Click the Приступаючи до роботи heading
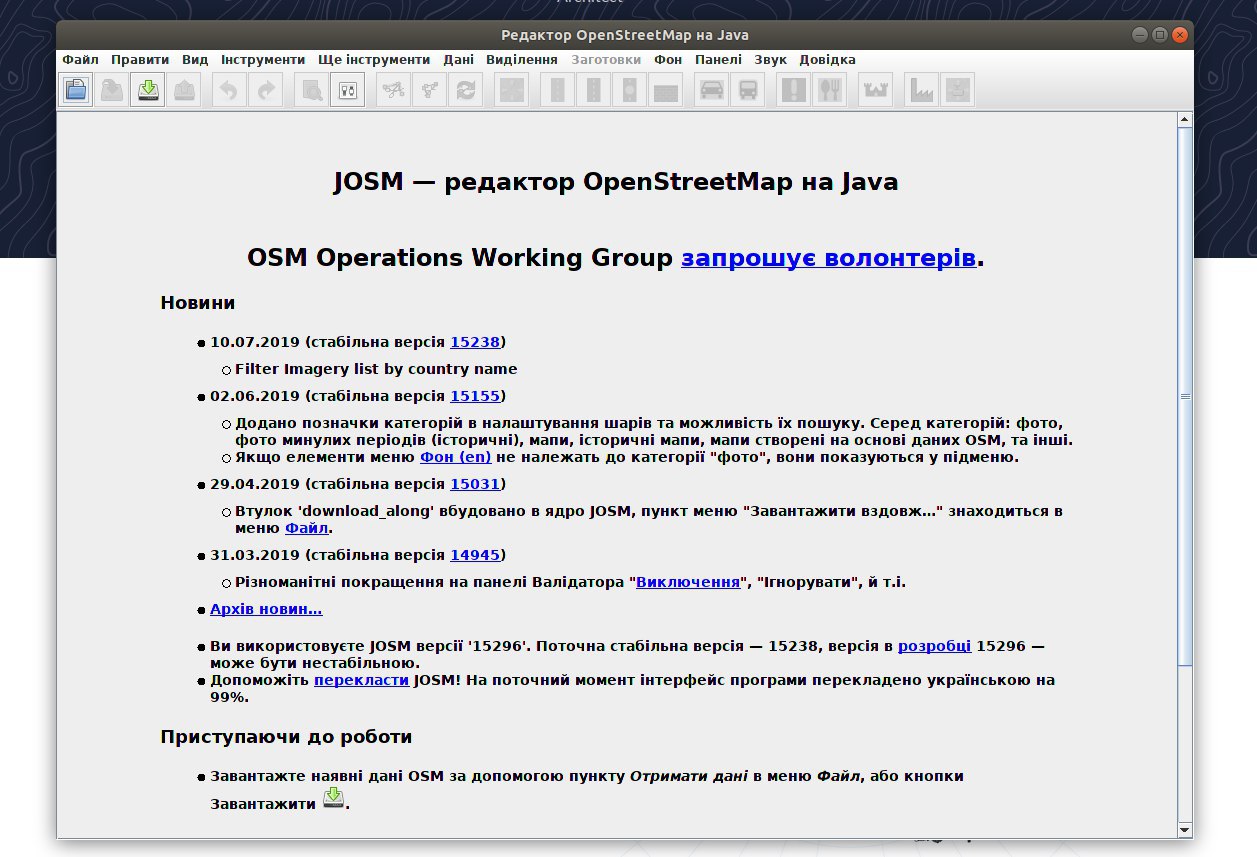Viewport: 1257px width, 857px height. (286, 737)
